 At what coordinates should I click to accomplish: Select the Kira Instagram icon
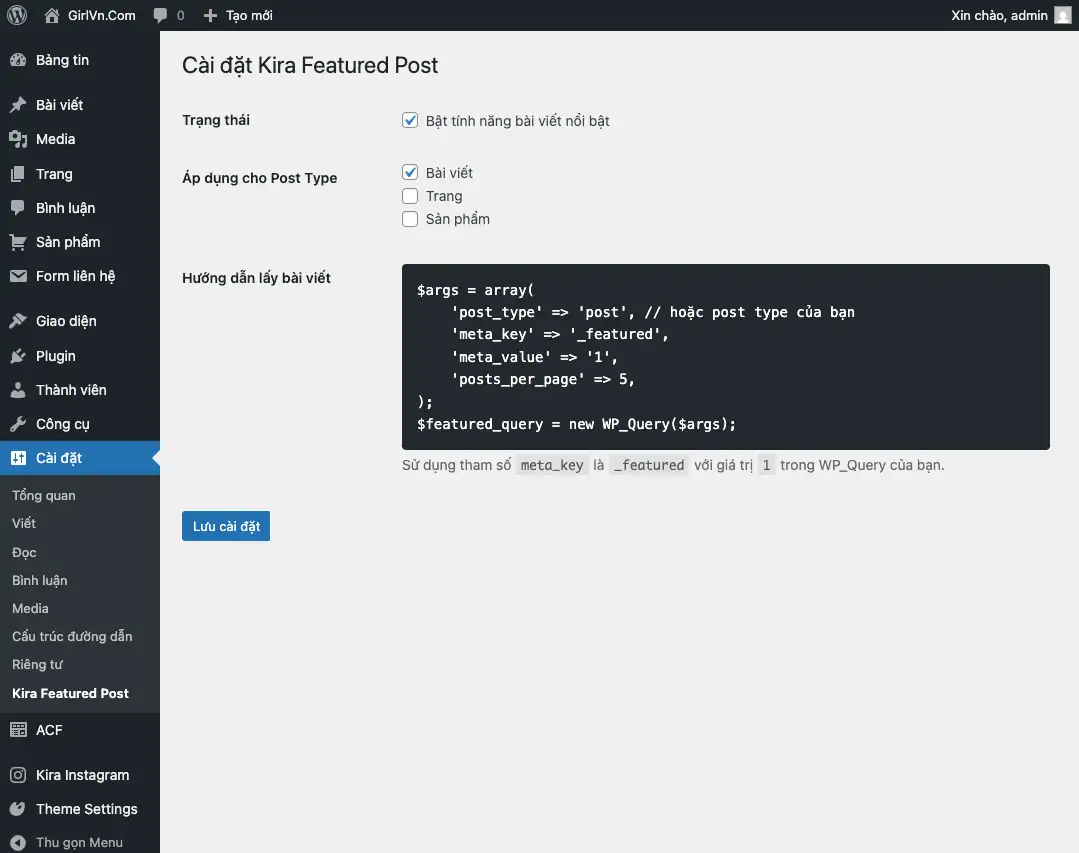pyautogui.click(x=18, y=775)
